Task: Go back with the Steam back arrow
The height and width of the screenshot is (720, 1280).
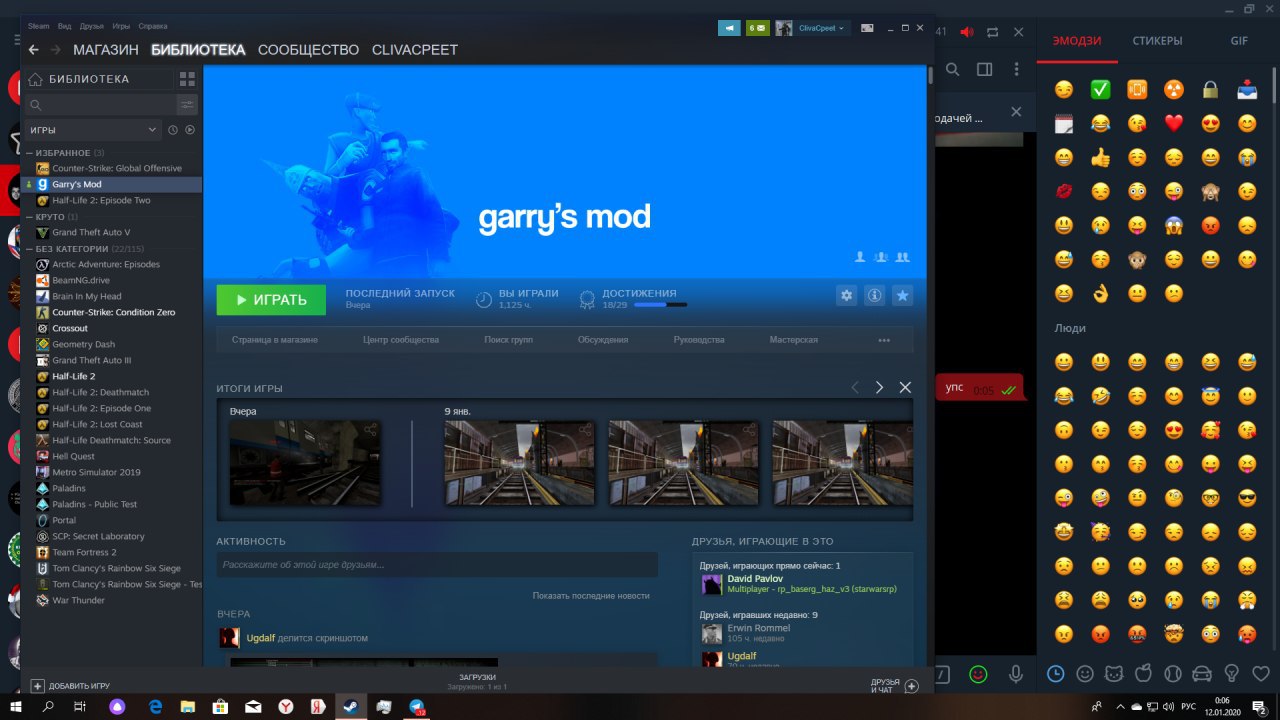Action: (x=33, y=49)
